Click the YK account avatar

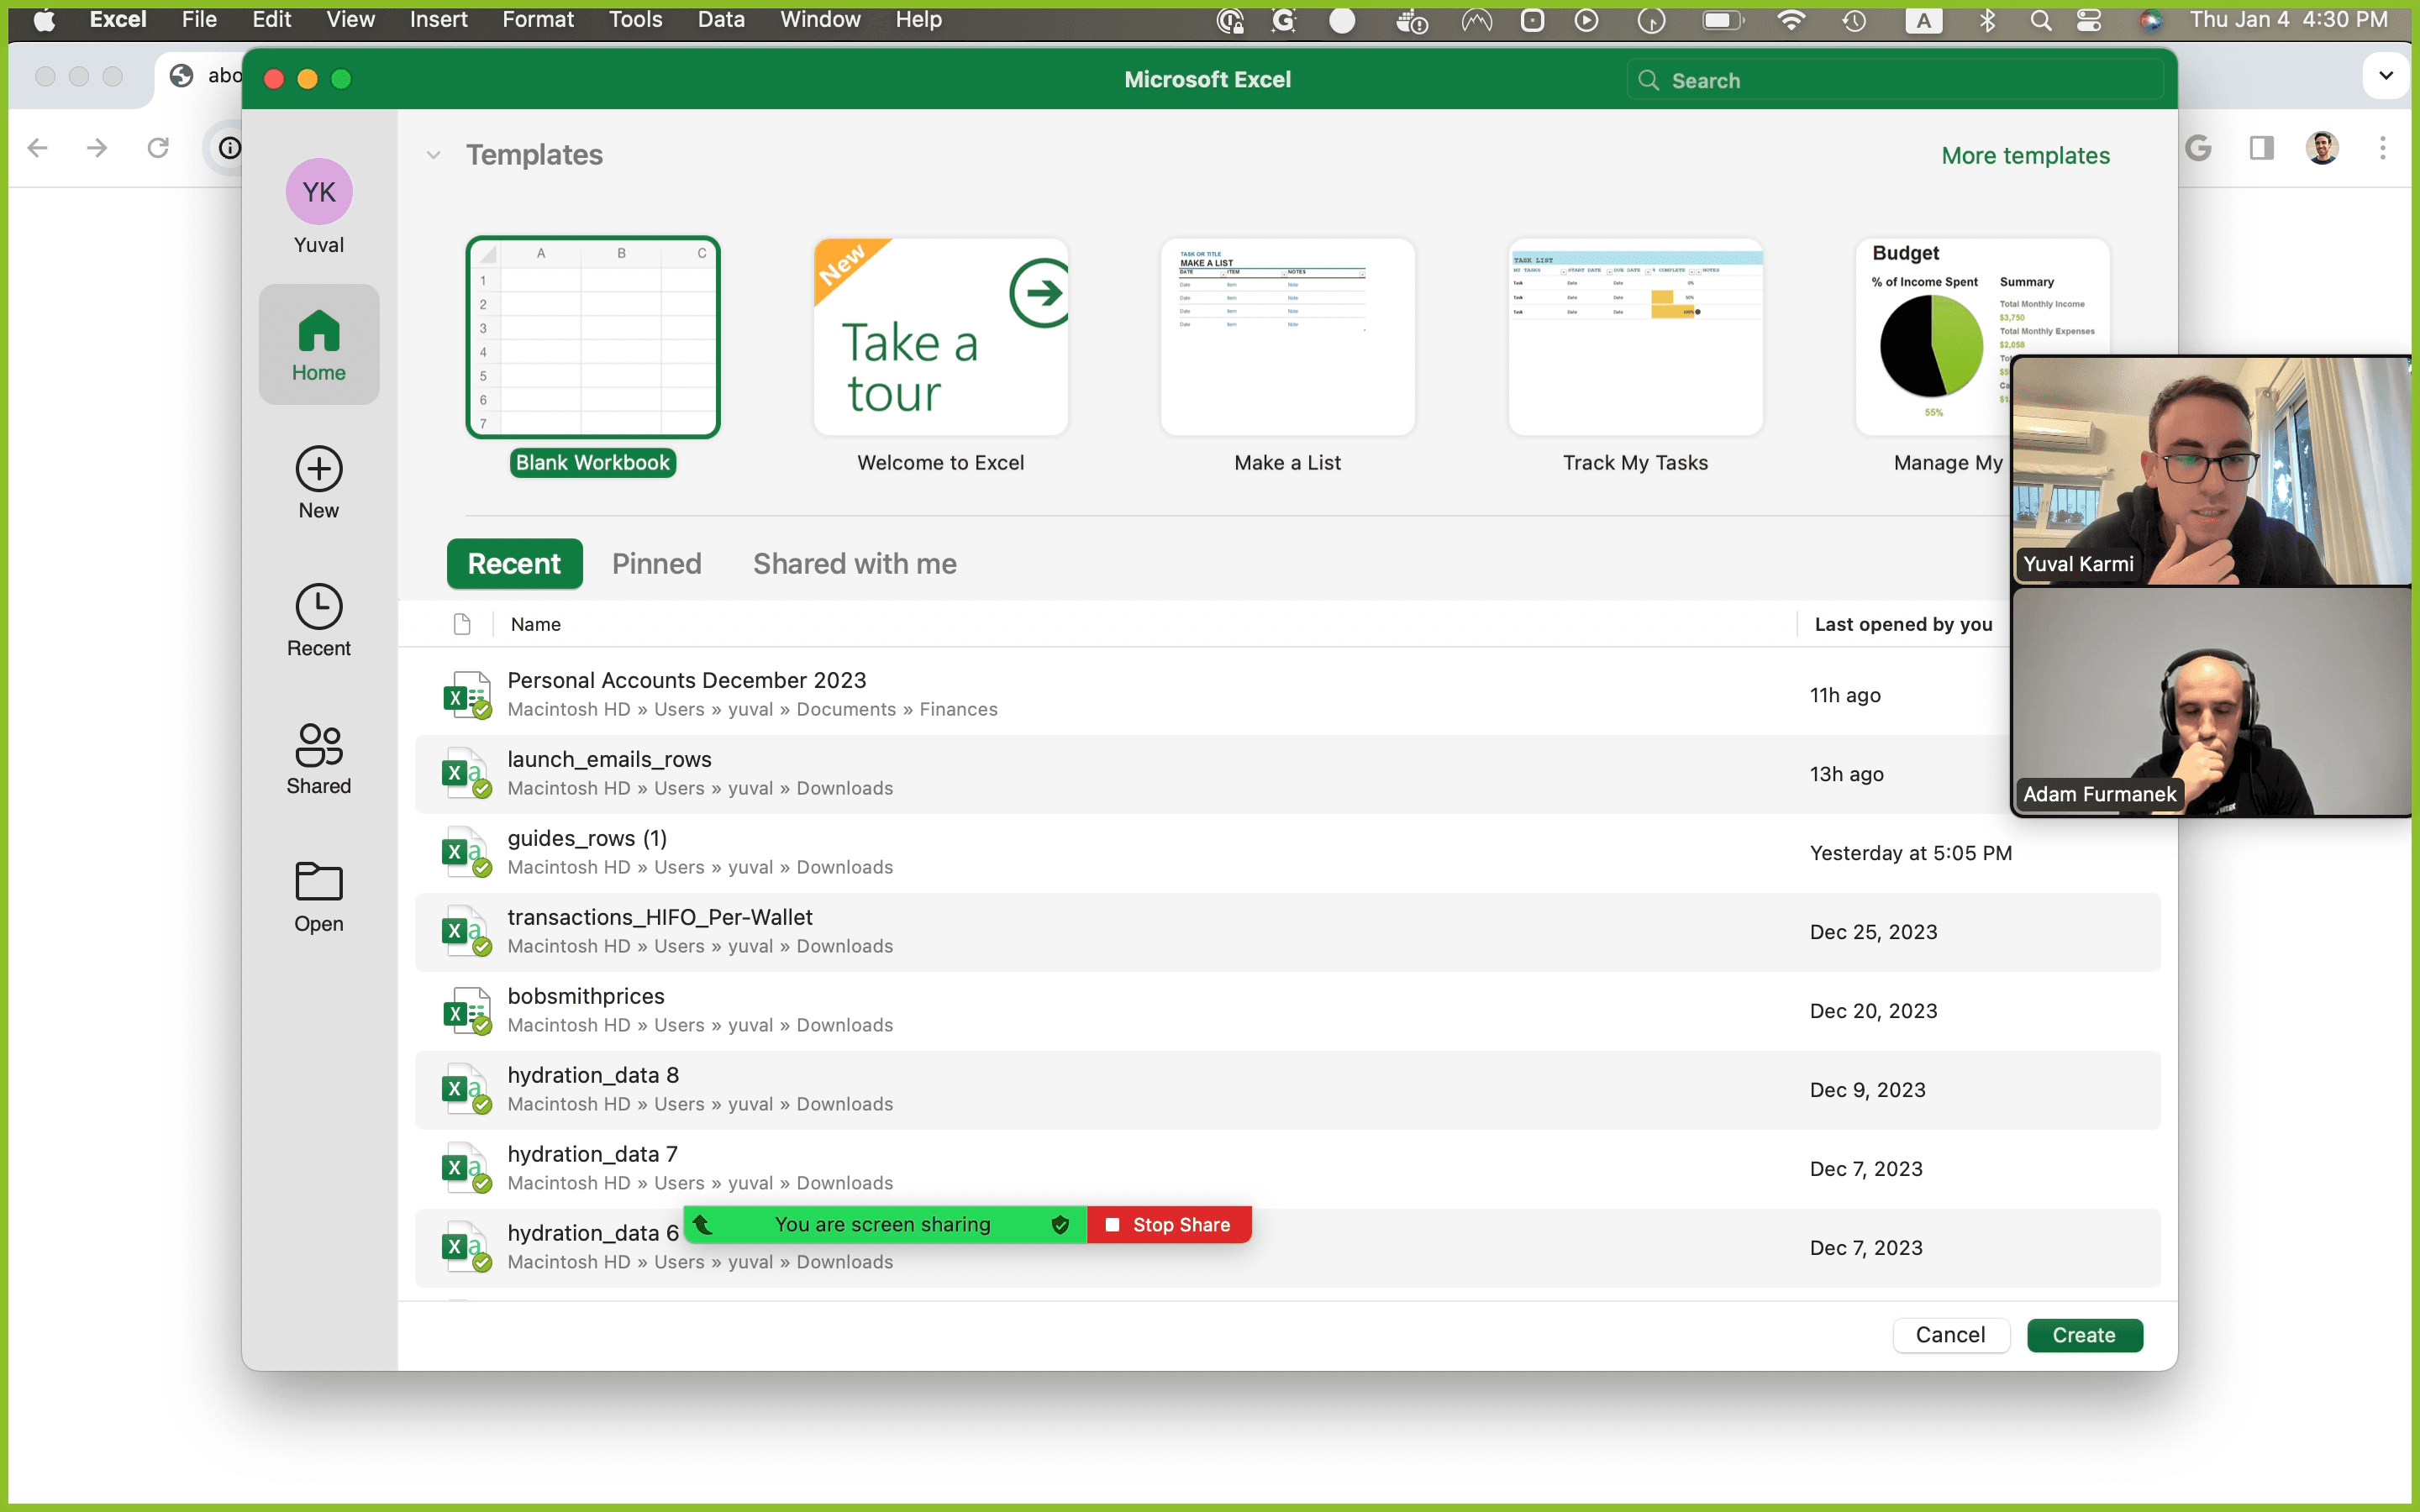(x=319, y=192)
